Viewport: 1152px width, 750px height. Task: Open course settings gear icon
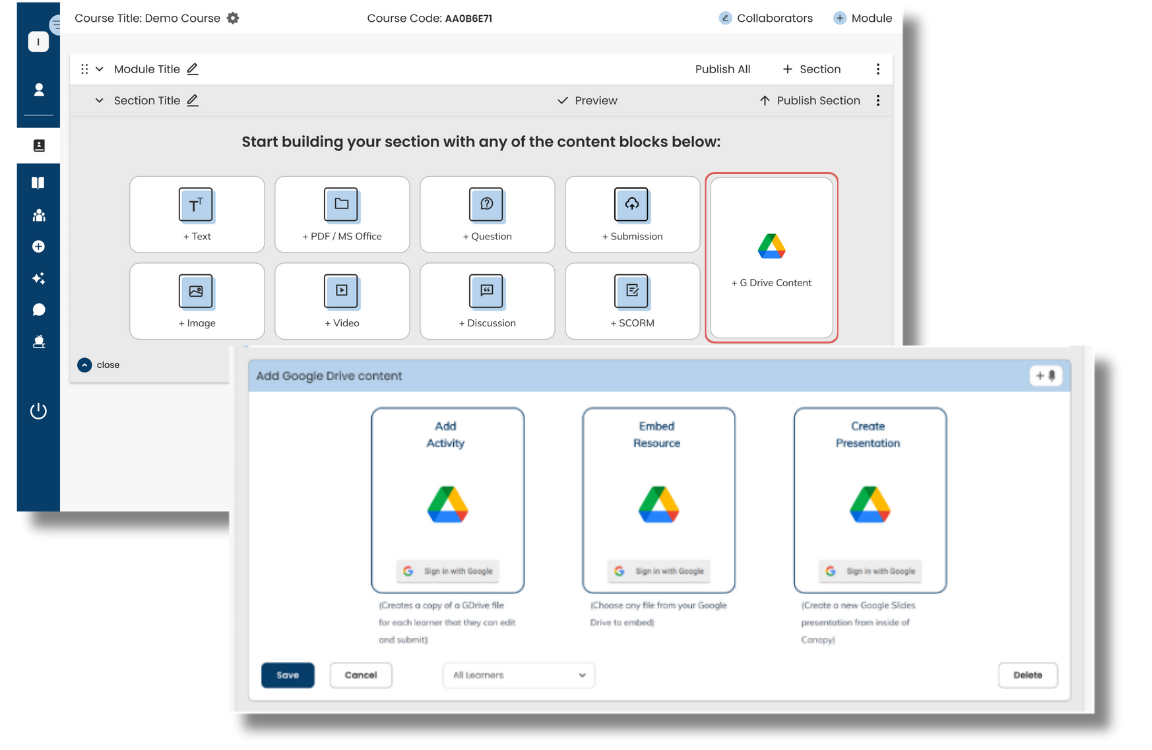233,18
